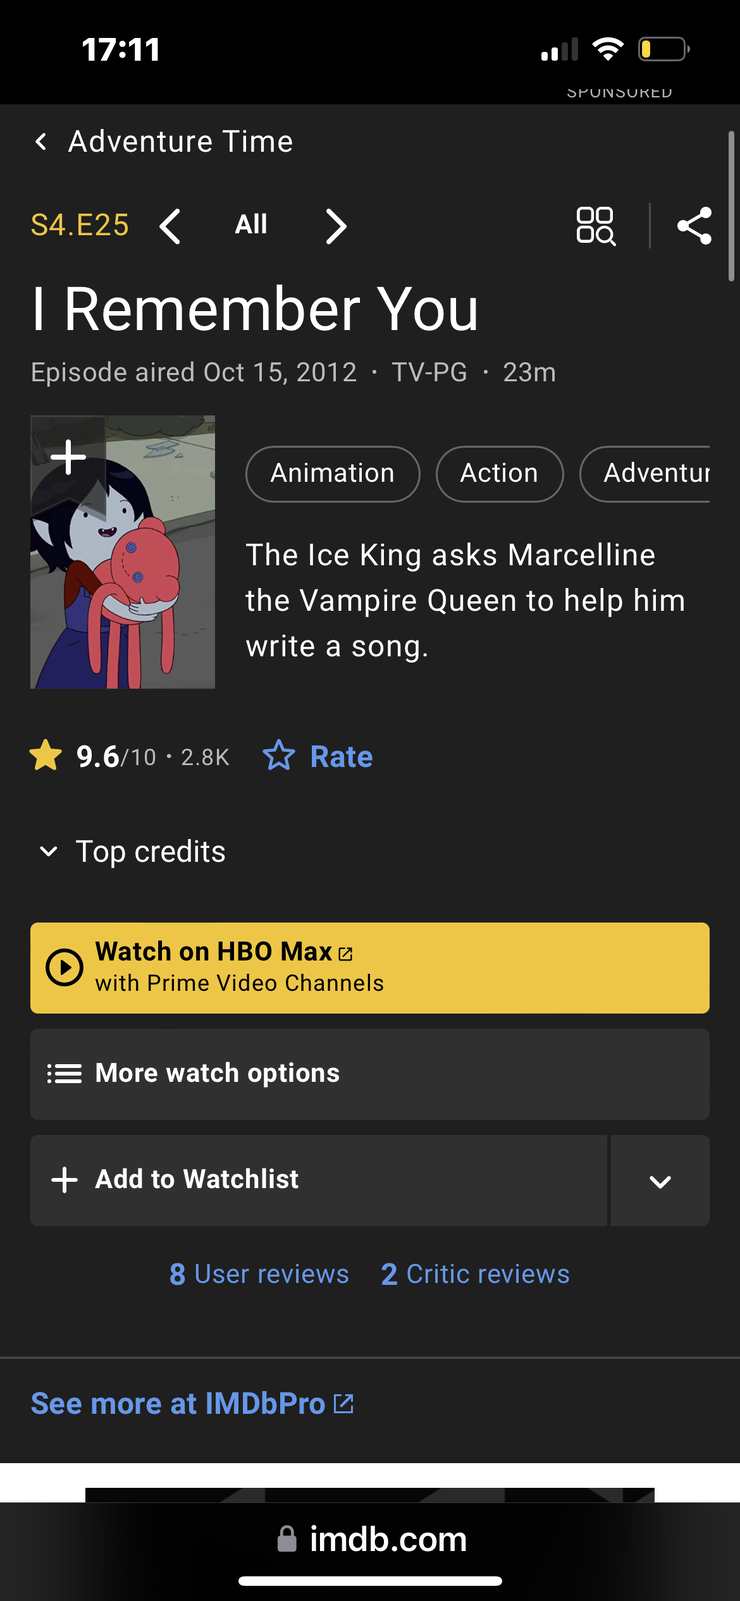Tap the plus ribbon on the poster
740x1601 pixels.
(x=68, y=457)
